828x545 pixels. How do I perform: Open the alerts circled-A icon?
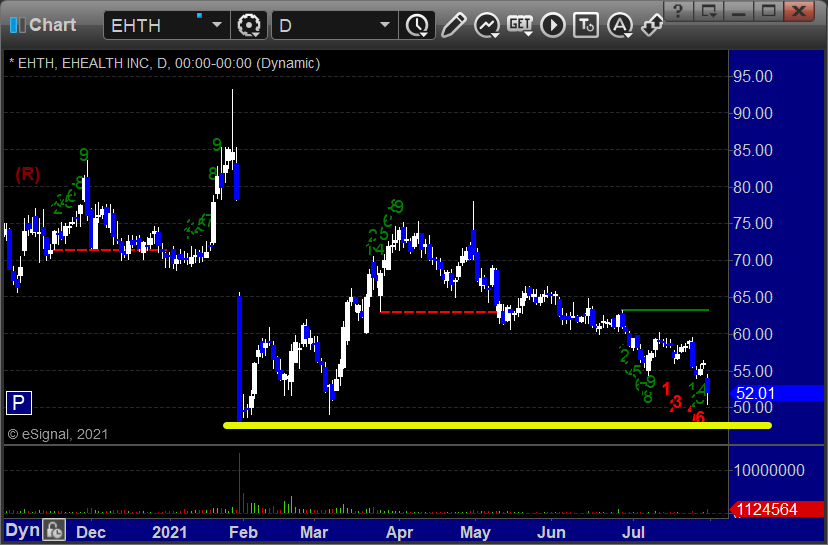[x=620, y=25]
